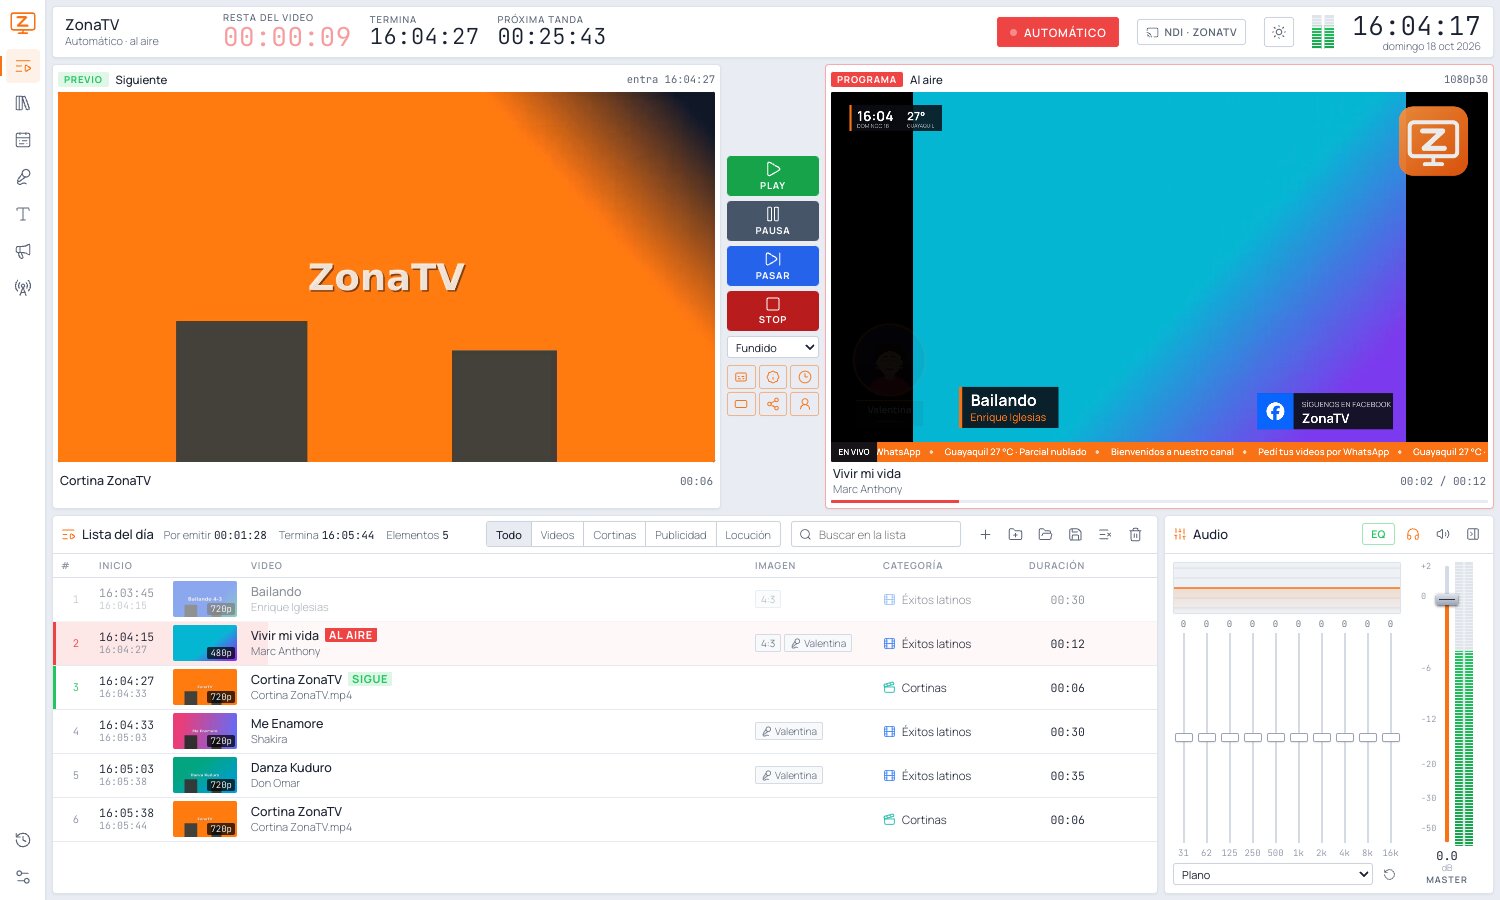Image resolution: width=1500 pixels, height=900 pixels.
Task: Select the Todo filter tab
Action: [509, 535]
